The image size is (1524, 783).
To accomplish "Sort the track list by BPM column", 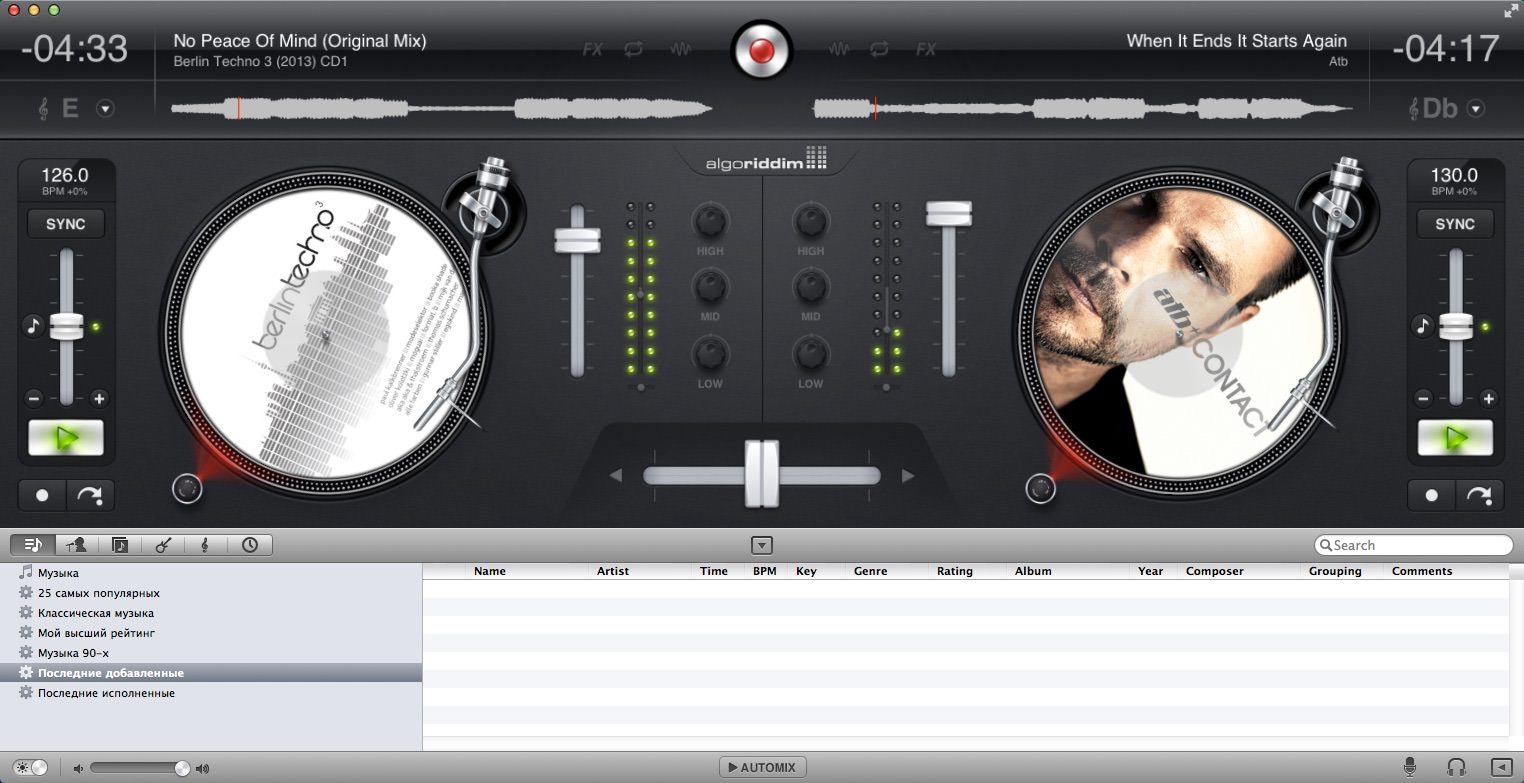I will 765,571.
